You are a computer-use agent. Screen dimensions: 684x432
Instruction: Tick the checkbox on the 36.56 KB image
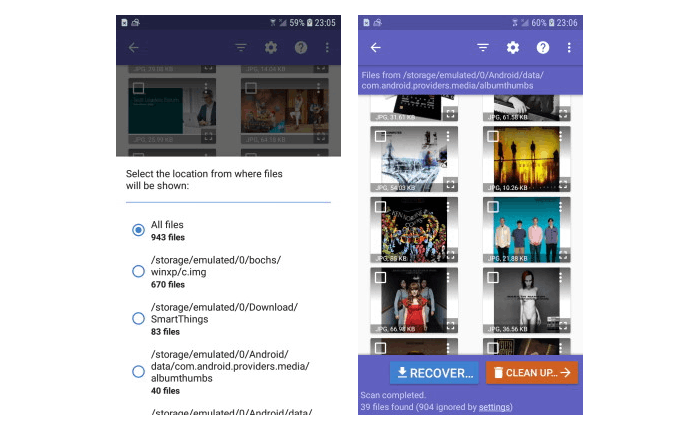(x=493, y=278)
